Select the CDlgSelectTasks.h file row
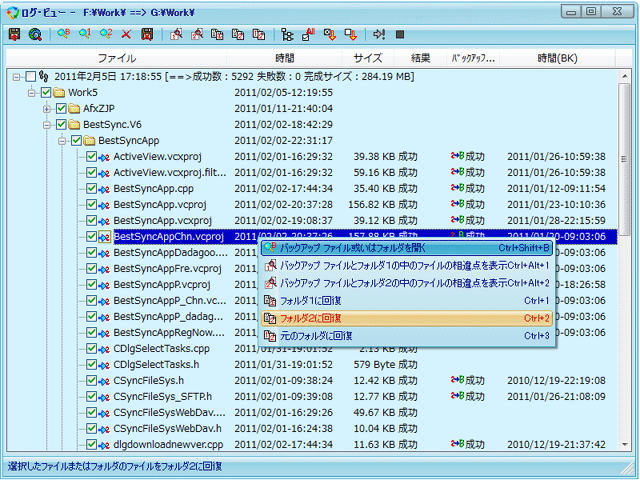This screenshot has width=640, height=480. (x=312, y=364)
